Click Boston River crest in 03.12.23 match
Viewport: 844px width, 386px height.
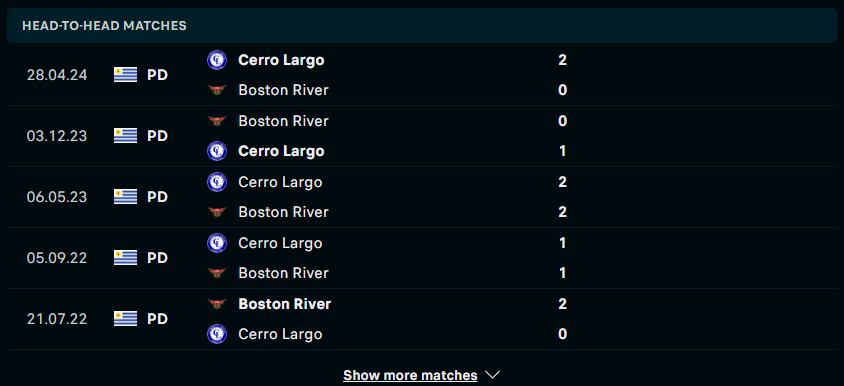pyautogui.click(x=217, y=121)
